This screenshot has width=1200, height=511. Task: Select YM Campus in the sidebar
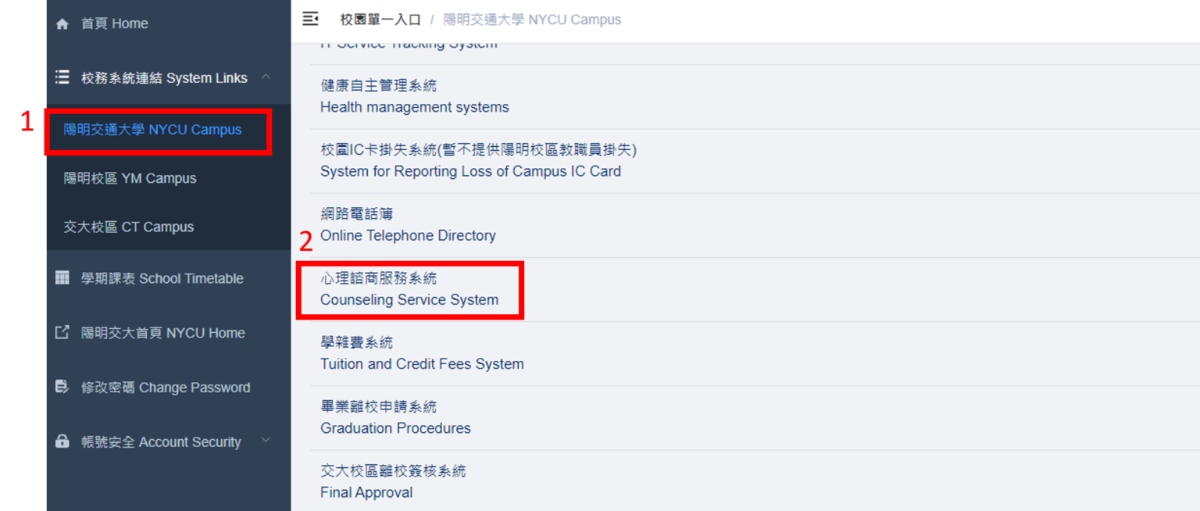click(x=129, y=179)
